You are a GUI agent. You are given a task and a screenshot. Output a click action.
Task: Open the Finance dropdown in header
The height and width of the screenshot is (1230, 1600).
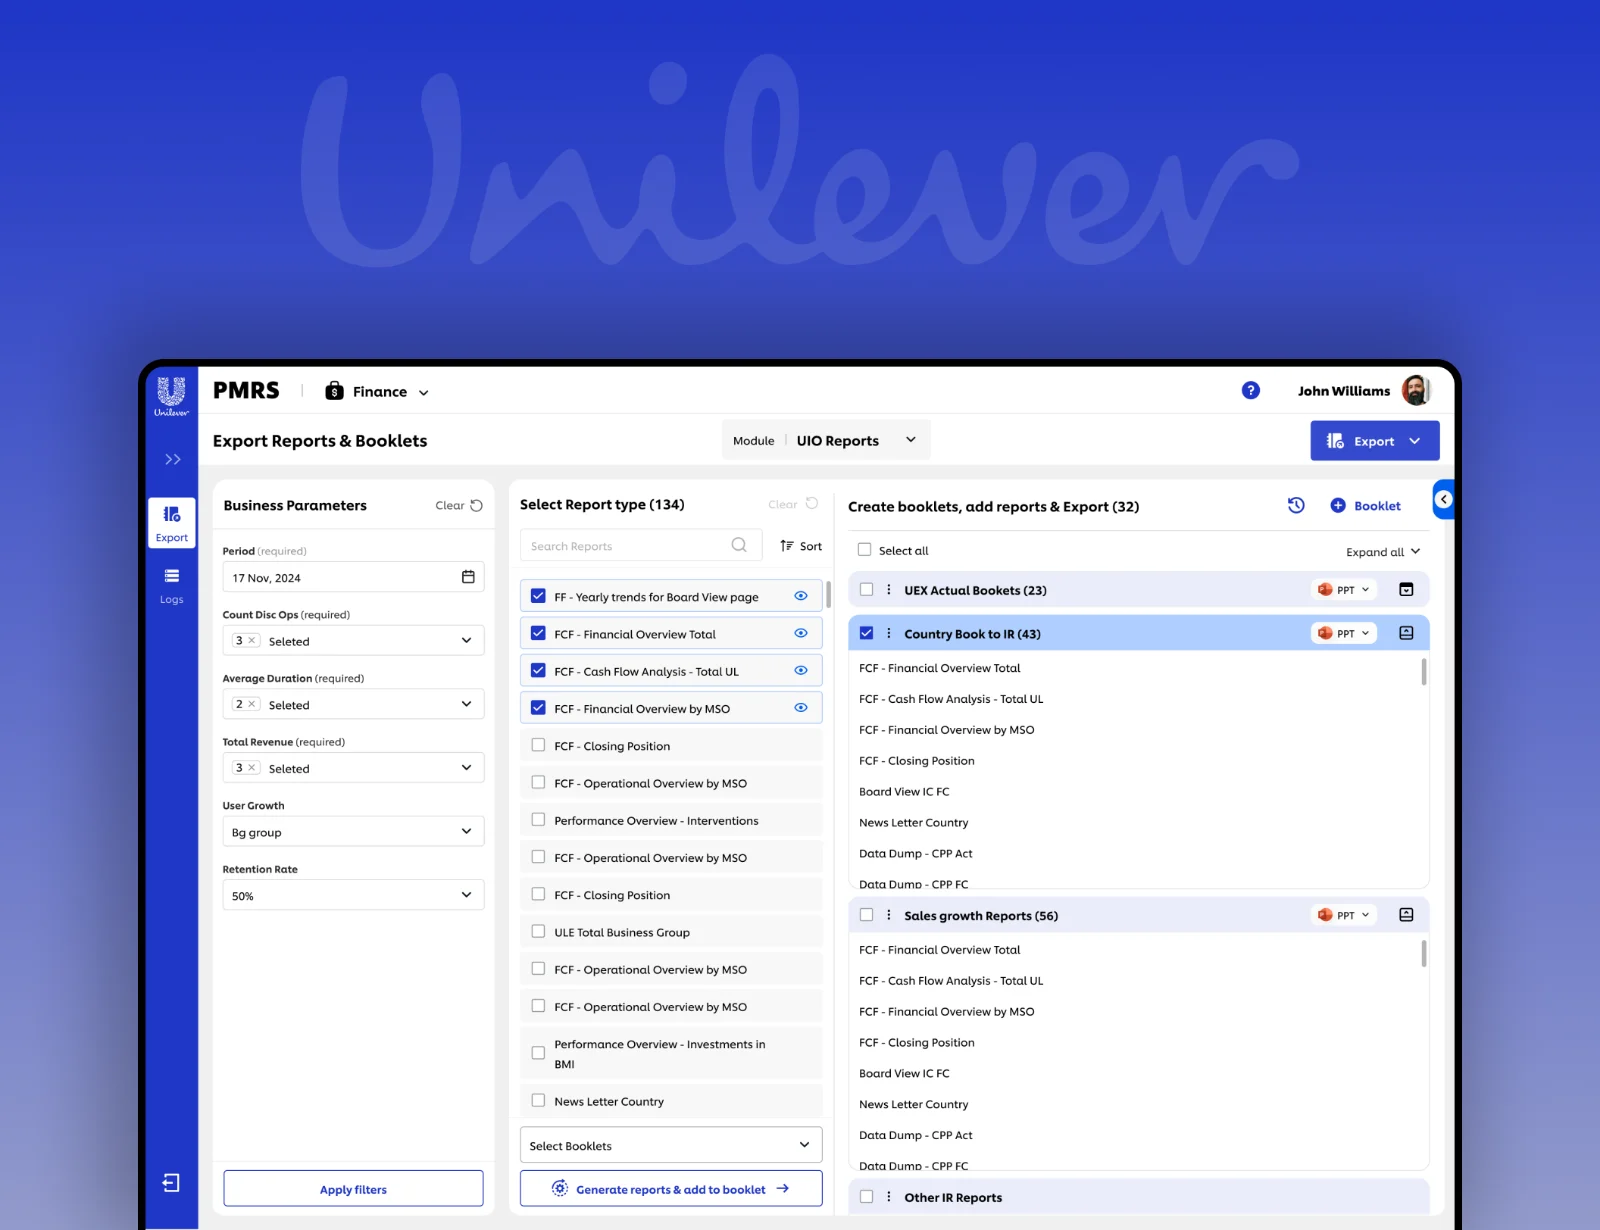click(377, 391)
